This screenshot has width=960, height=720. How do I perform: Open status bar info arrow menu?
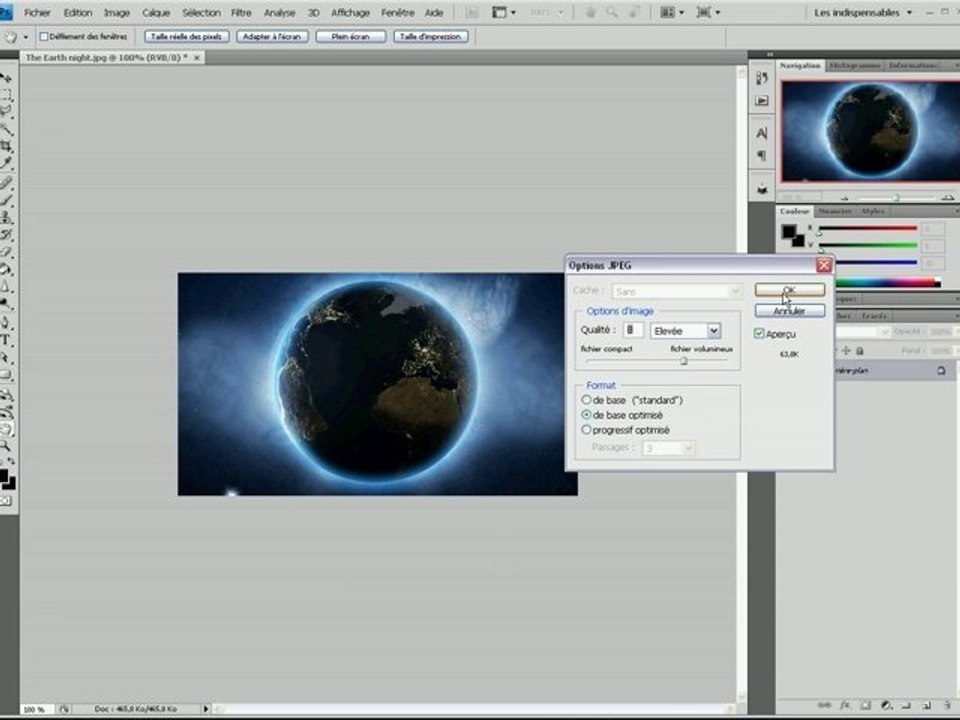(206, 708)
